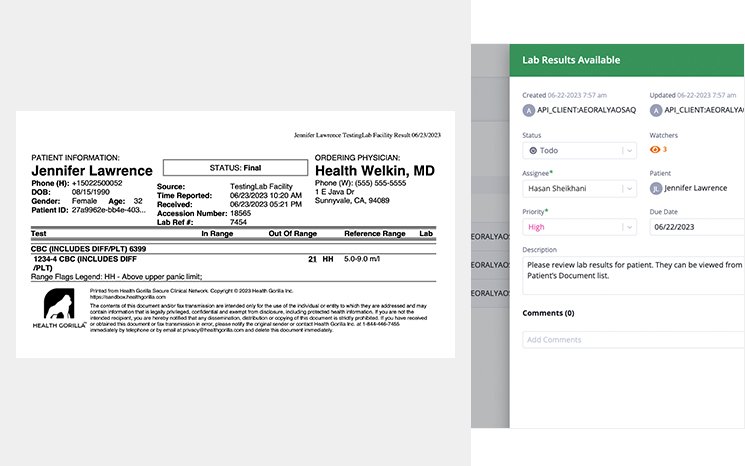Screen dimensions: 745x466
Task: Expand the Assignee dropdown for Hasan Sheikhani
Action: click(x=579, y=189)
